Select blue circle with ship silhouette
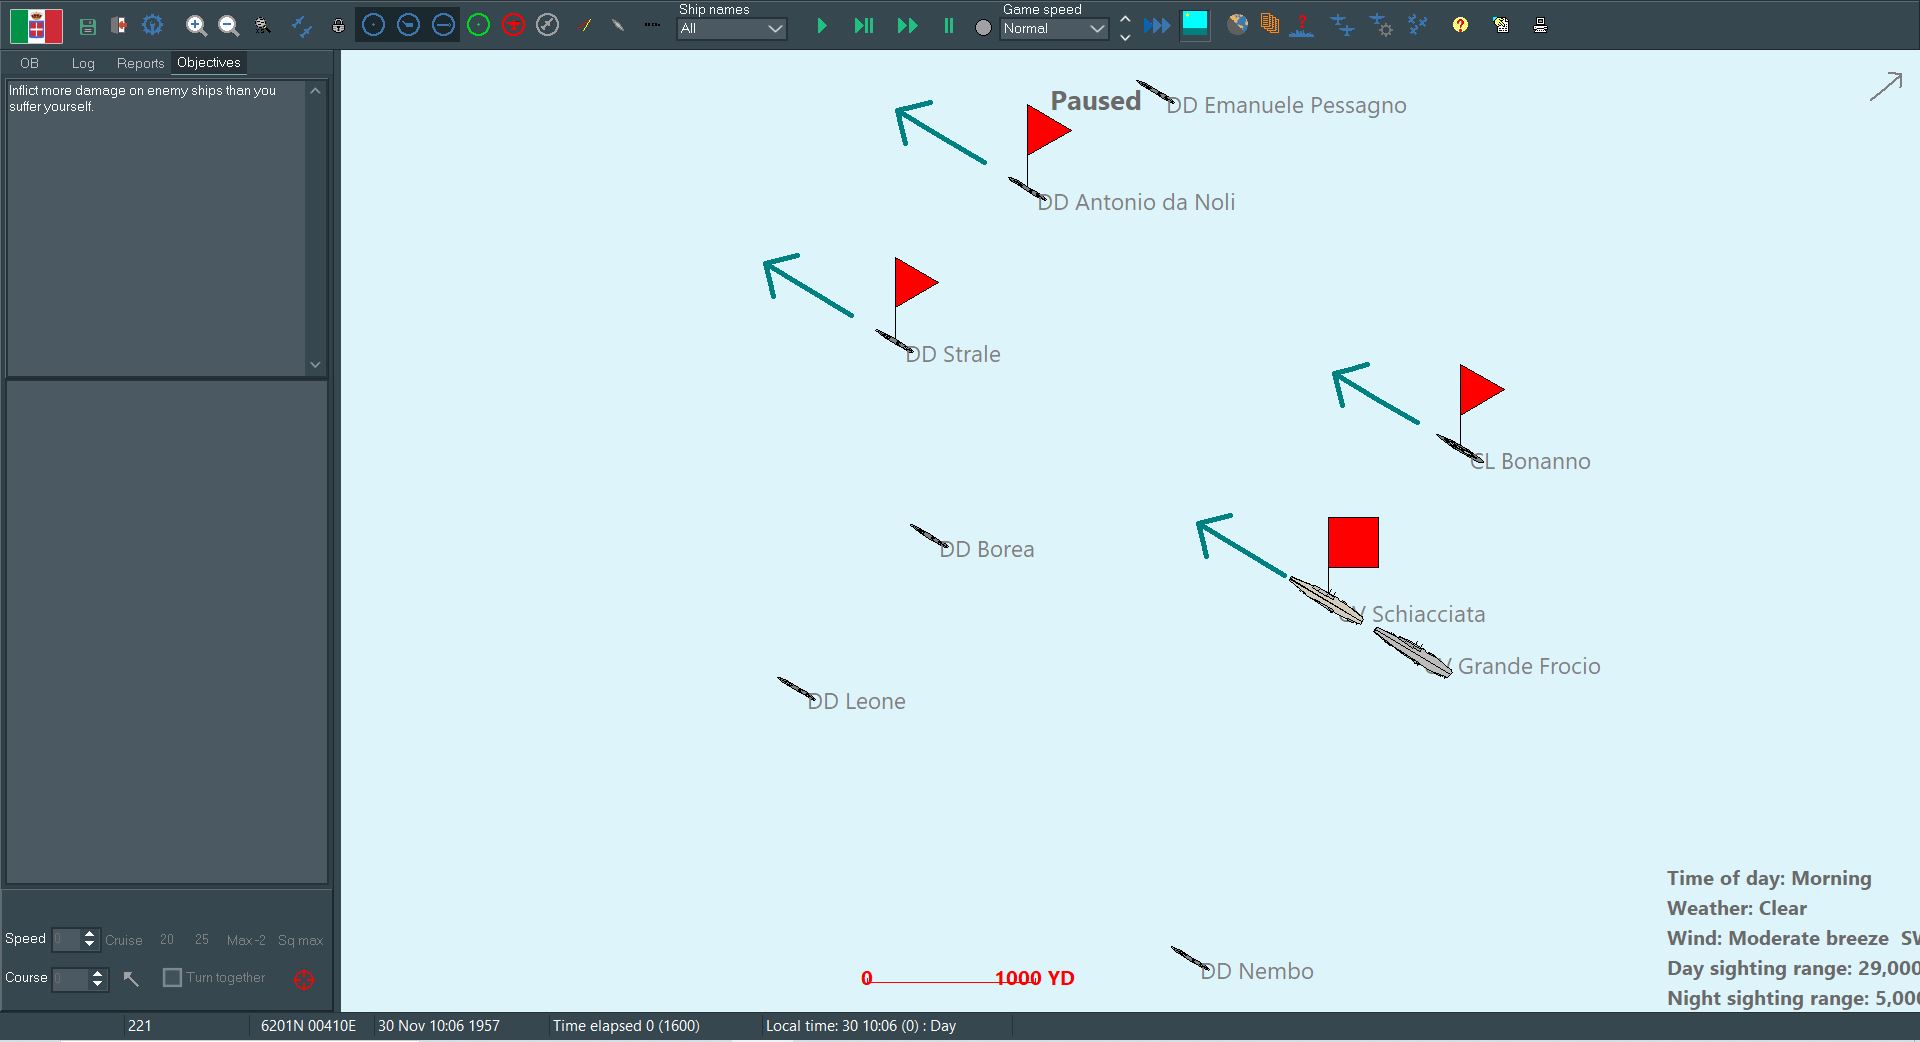This screenshot has width=1920, height=1042. 408,25
